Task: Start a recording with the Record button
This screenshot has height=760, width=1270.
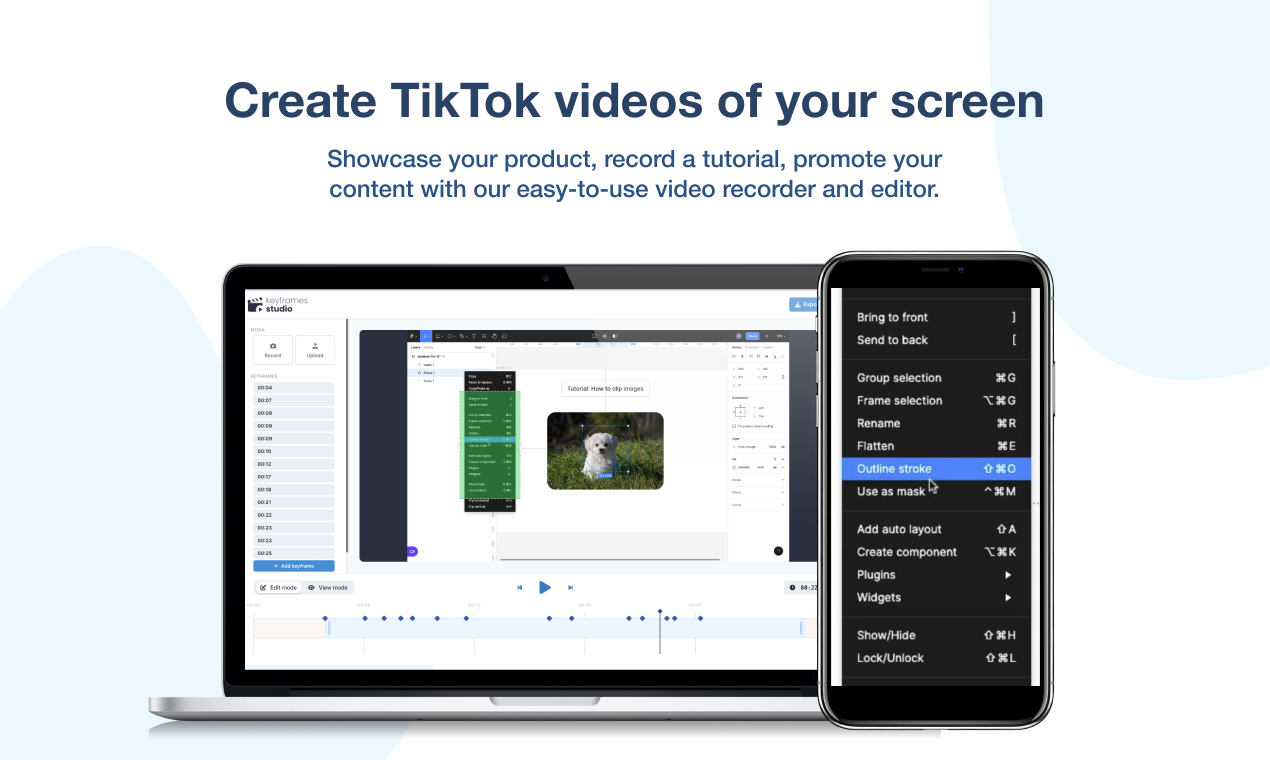Action: [x=272, y=349]
